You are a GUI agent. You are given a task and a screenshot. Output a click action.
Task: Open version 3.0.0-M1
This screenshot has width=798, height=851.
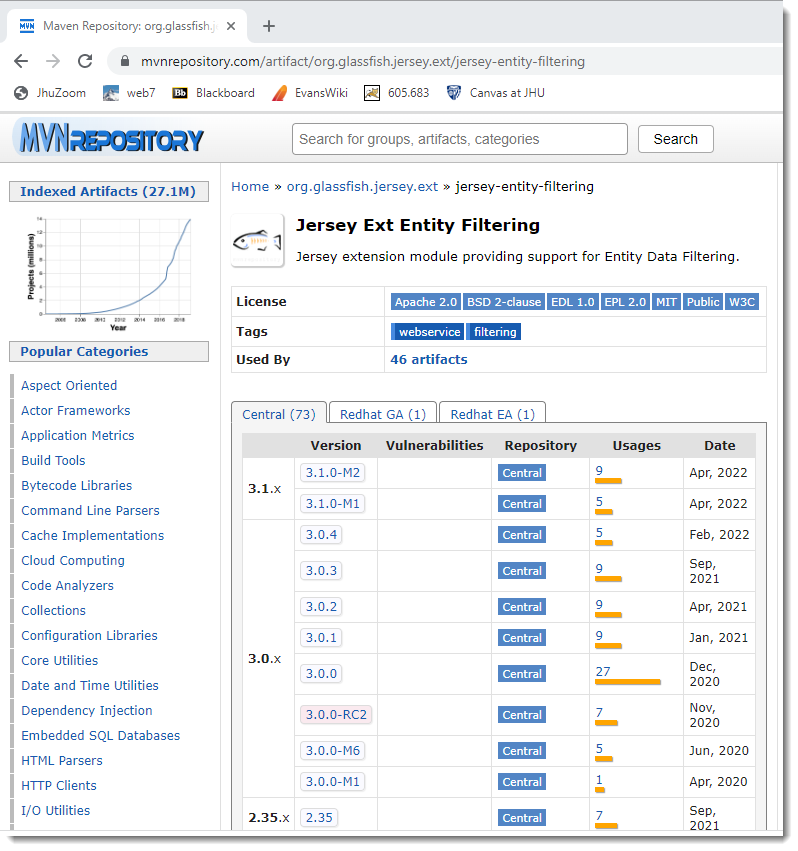(x=333, y=782)
